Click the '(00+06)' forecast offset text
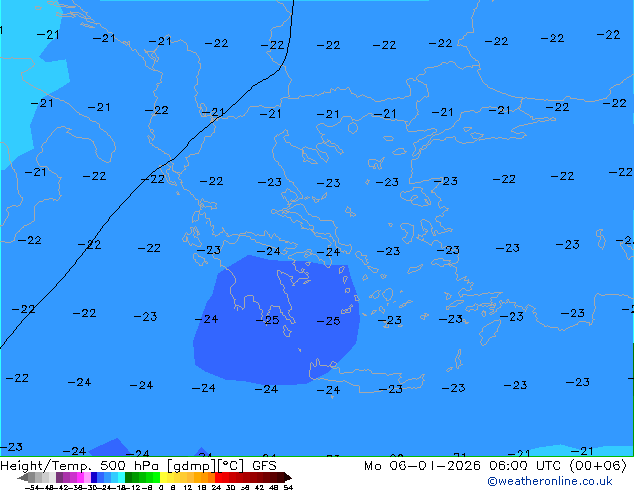Image resolution: width=634 pixels, height=490 pixels. 598,466
